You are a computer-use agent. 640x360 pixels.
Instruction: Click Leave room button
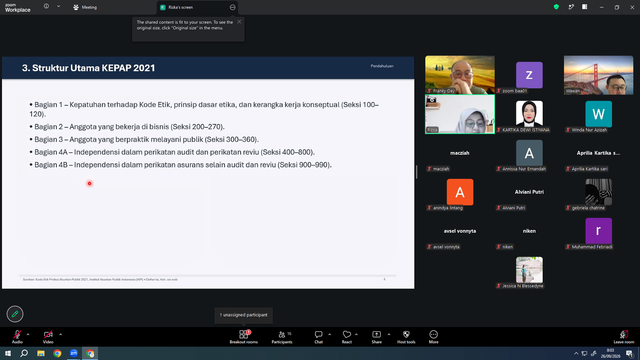pos(624,337)
